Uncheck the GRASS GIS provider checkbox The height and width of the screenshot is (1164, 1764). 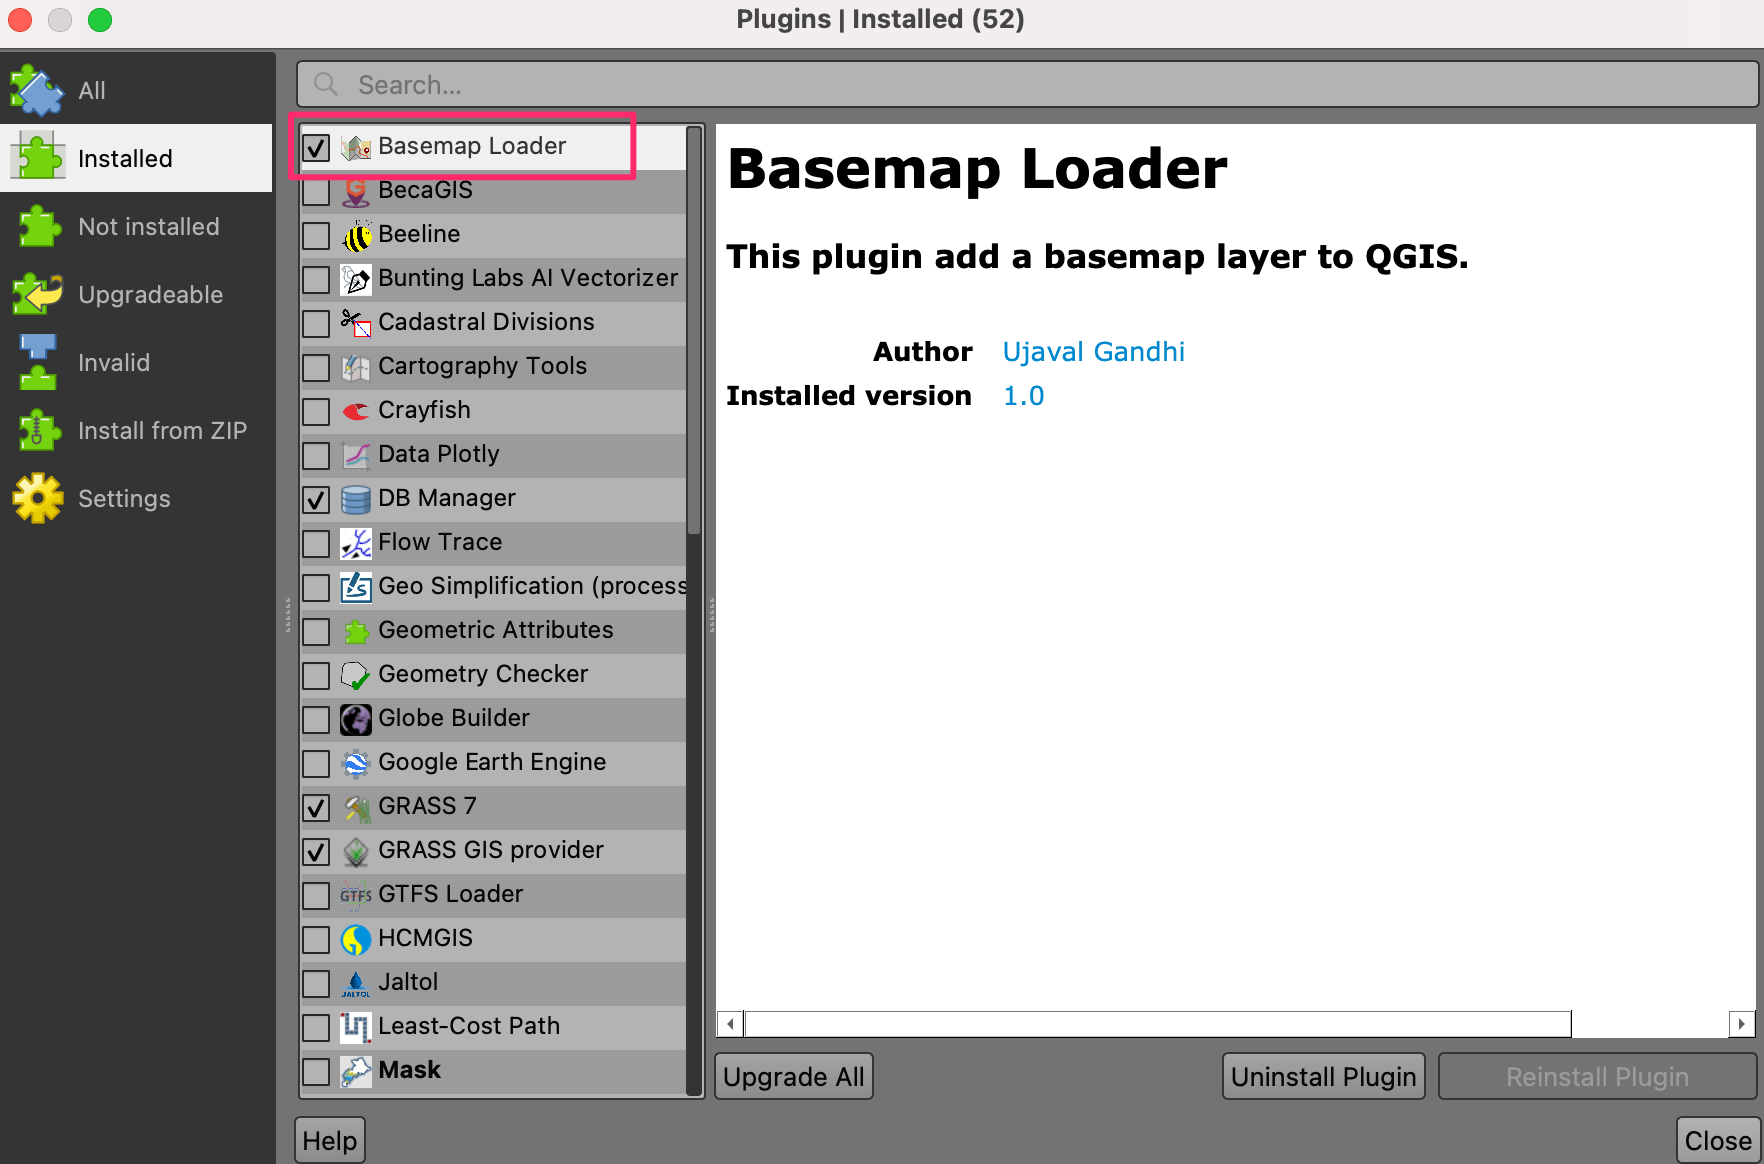click(x=316, y=852)
